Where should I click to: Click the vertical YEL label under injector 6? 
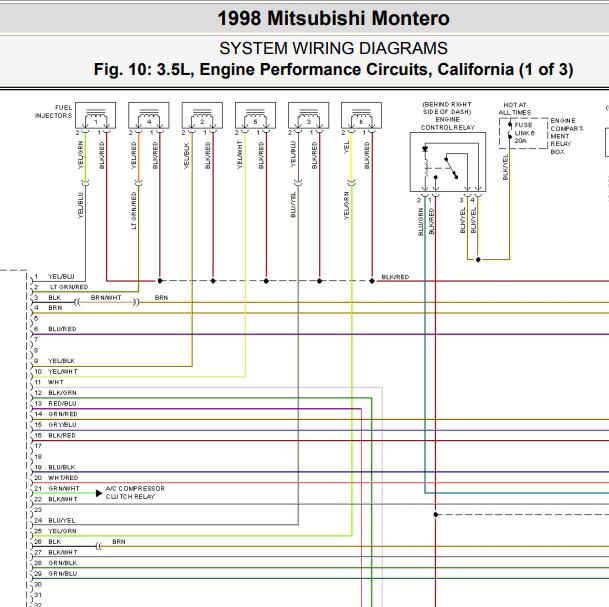click(x=346, y=147)
